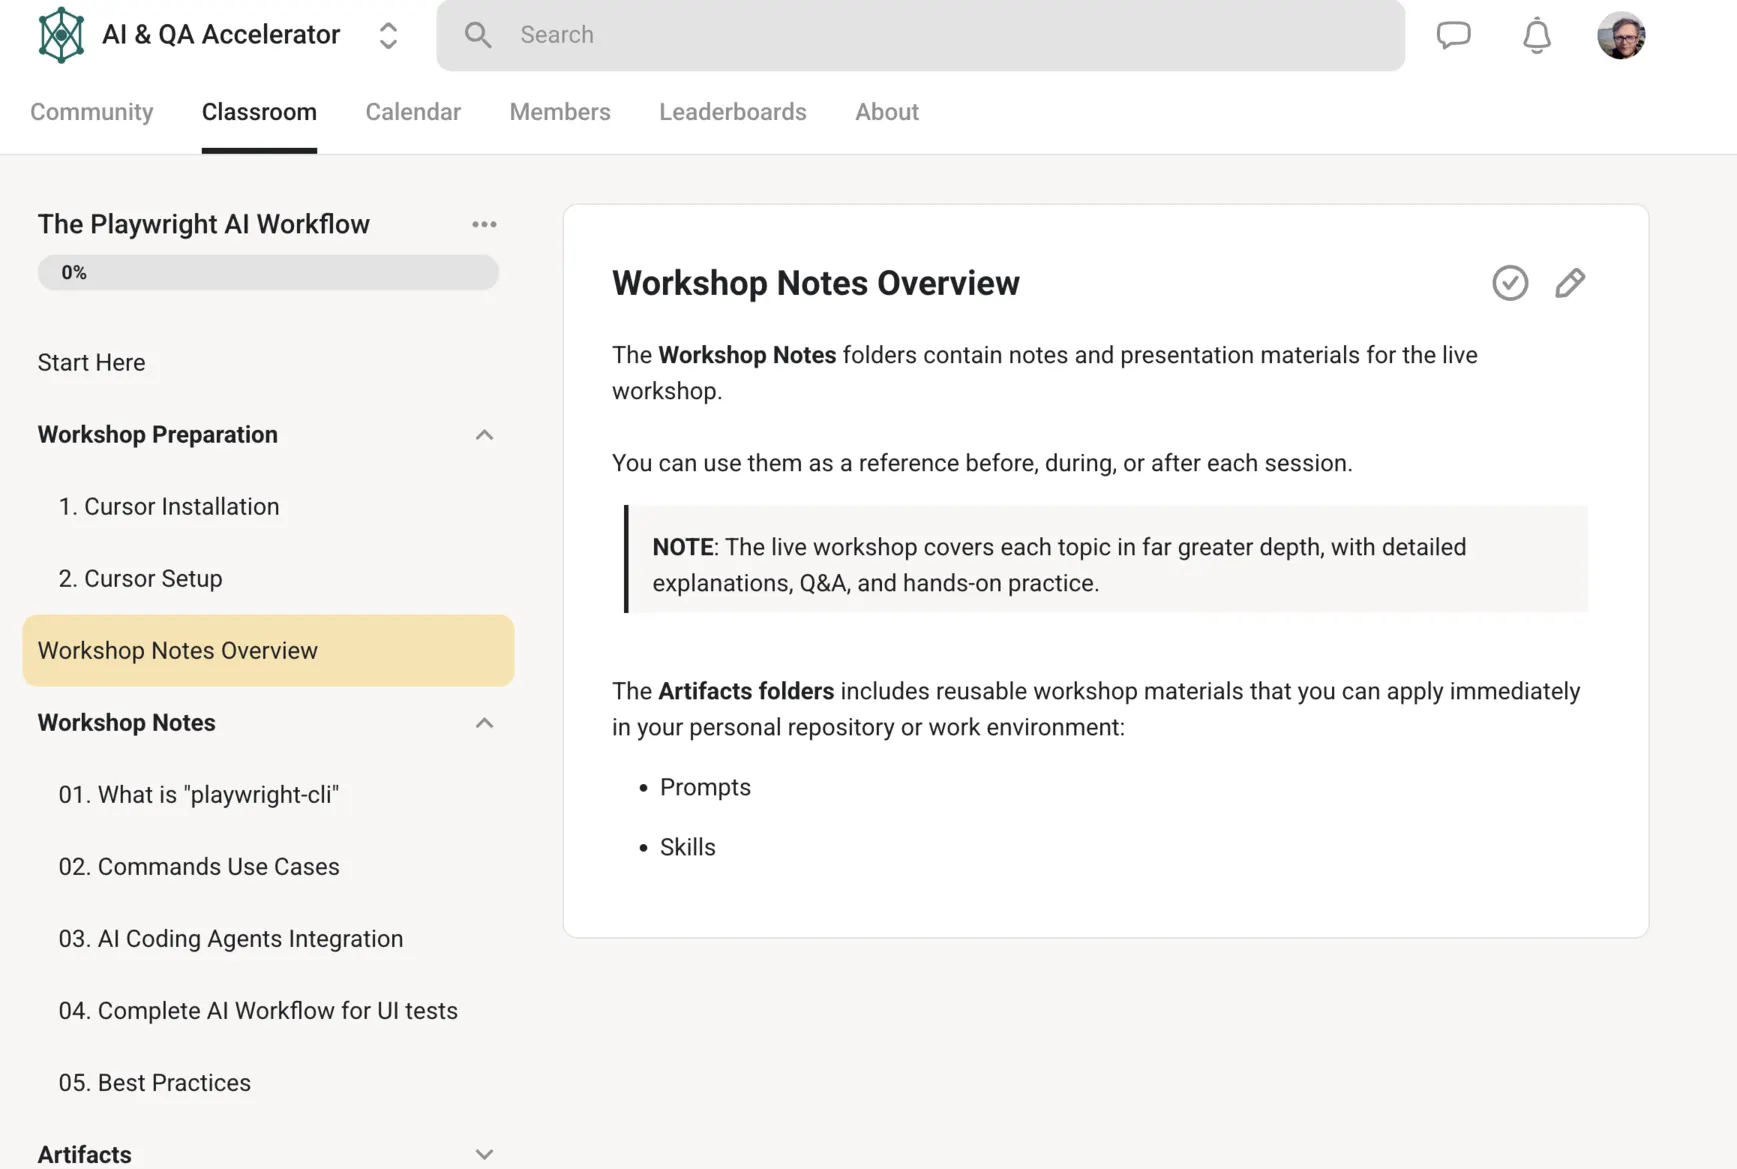This screenshot has width=1737, height=1169.
Task: Collapse the Workshop Preparation section
Action: 484,435
